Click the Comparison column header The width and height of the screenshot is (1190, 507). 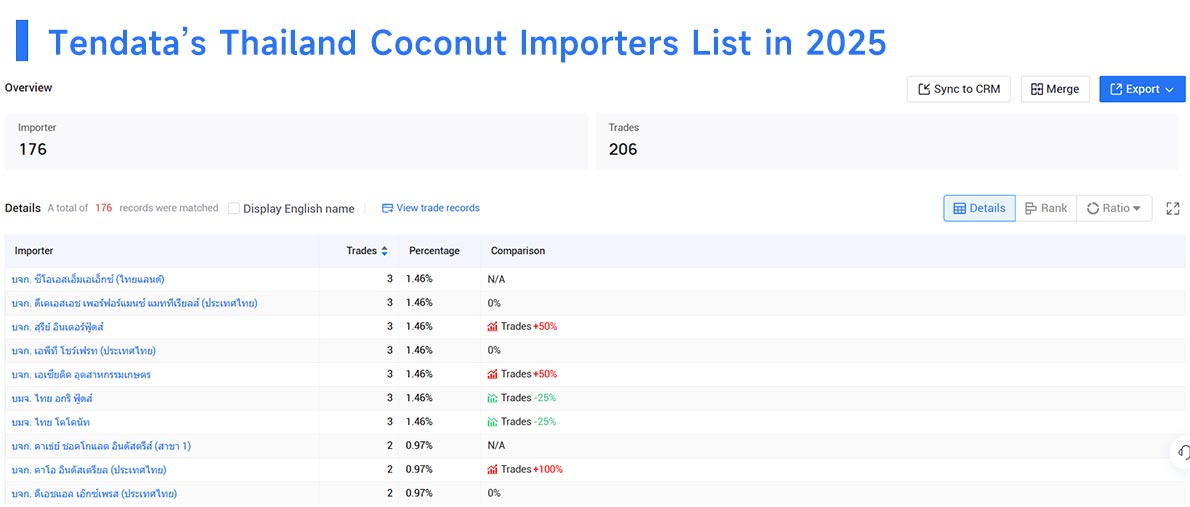coord(518,250)
